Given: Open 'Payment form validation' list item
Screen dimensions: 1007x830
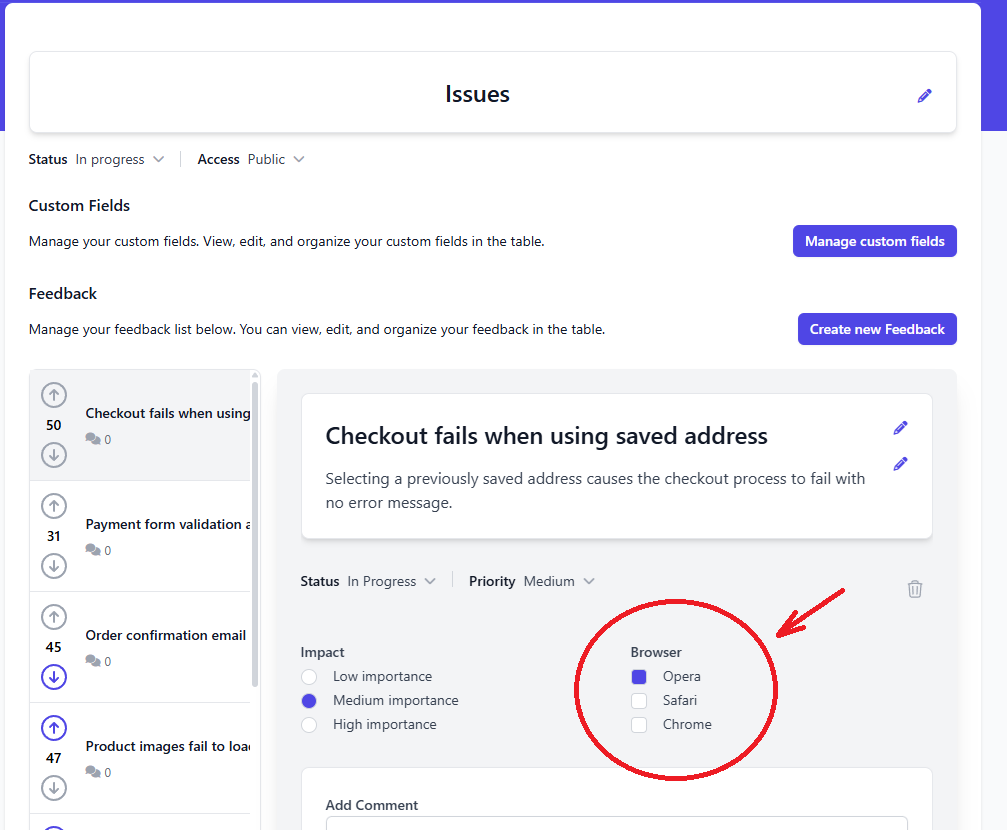Looking at the screenshot, I should [x=140, y=536].
